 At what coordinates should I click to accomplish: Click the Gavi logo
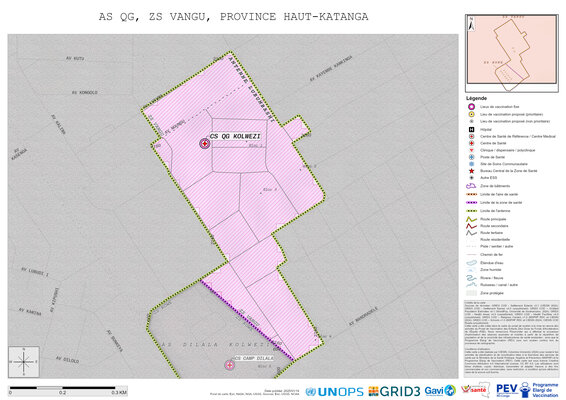[440, 391]
